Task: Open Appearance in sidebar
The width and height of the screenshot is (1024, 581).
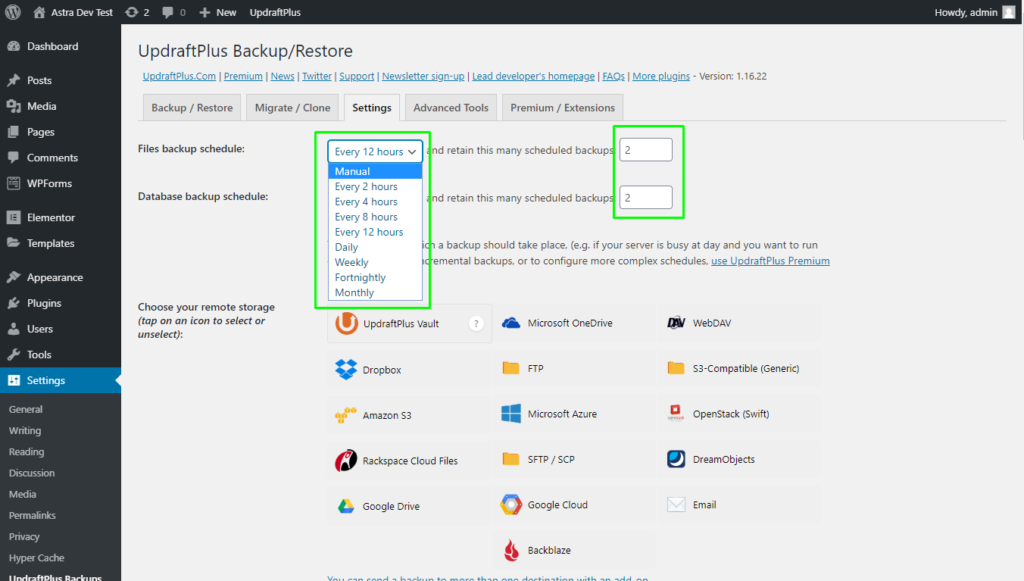Action: [x=55, y=277]
